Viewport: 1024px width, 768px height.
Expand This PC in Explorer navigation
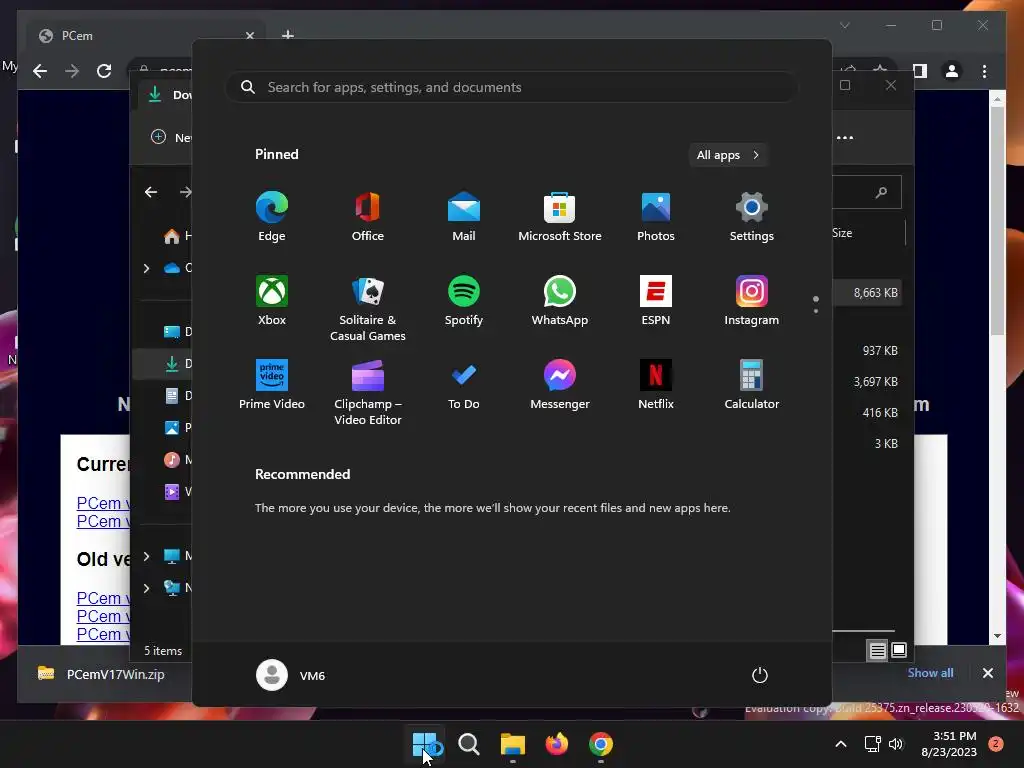pyautogui.click(x=146, y=556)
